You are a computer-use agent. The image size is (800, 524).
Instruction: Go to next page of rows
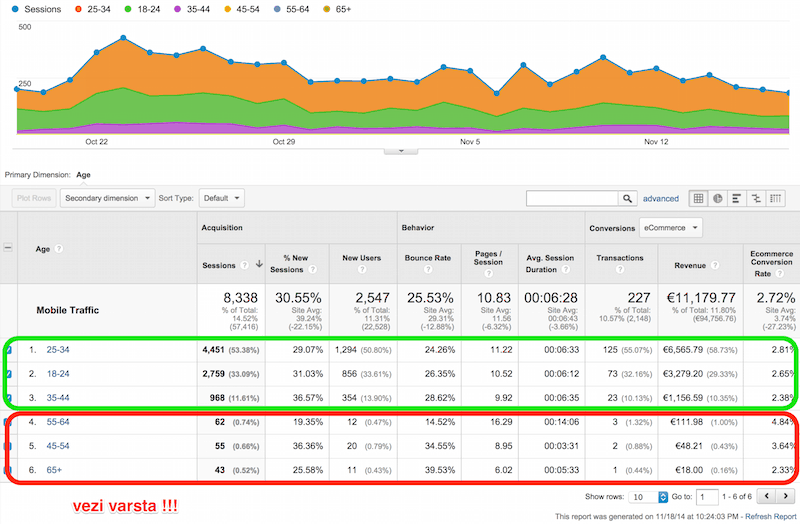786,496
